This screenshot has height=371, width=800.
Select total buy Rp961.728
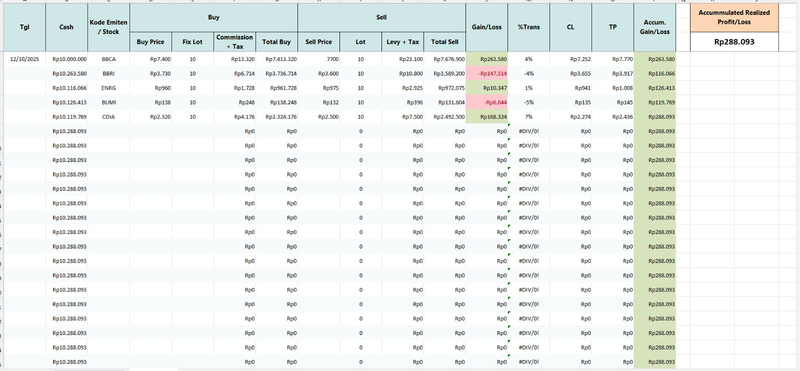tap(277, 88)
